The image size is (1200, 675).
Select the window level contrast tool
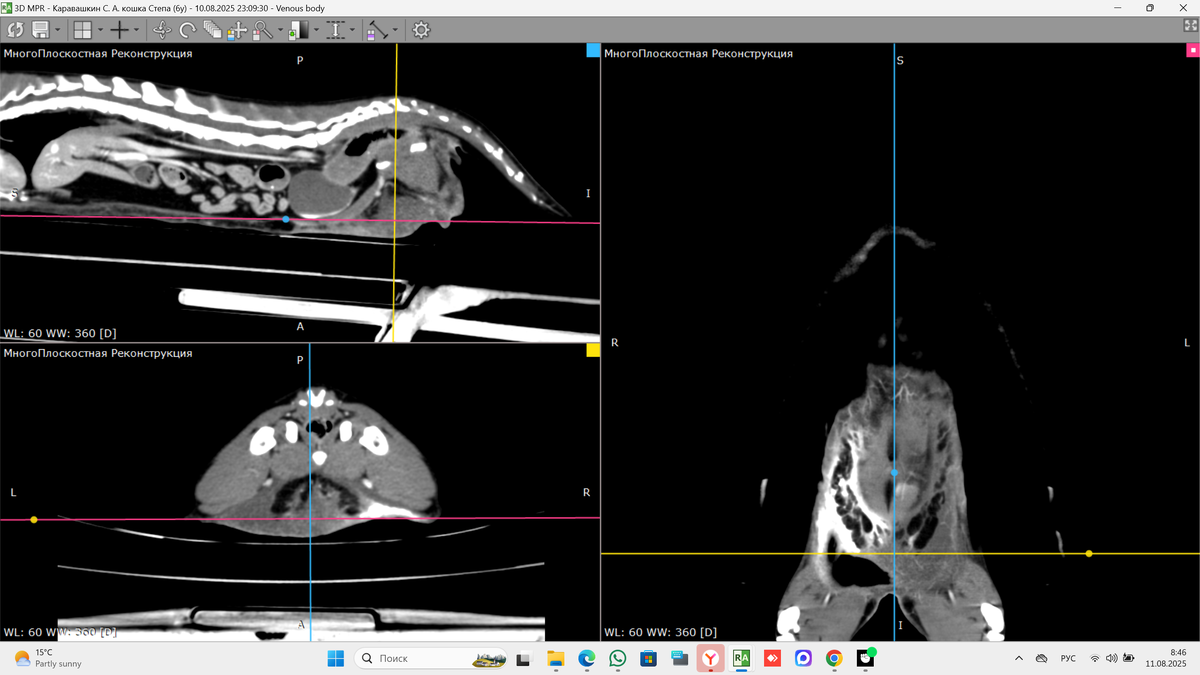298,30
